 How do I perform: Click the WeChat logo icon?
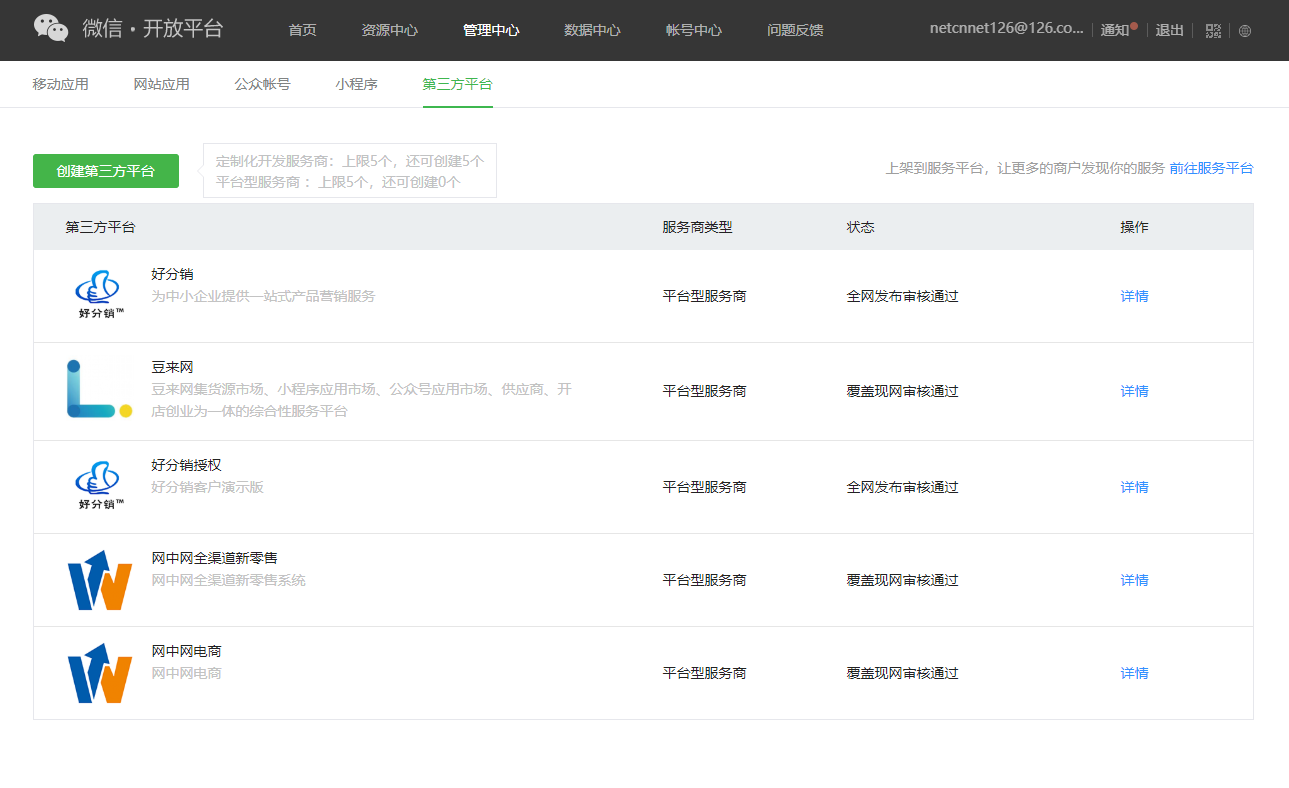pos(51,29)
